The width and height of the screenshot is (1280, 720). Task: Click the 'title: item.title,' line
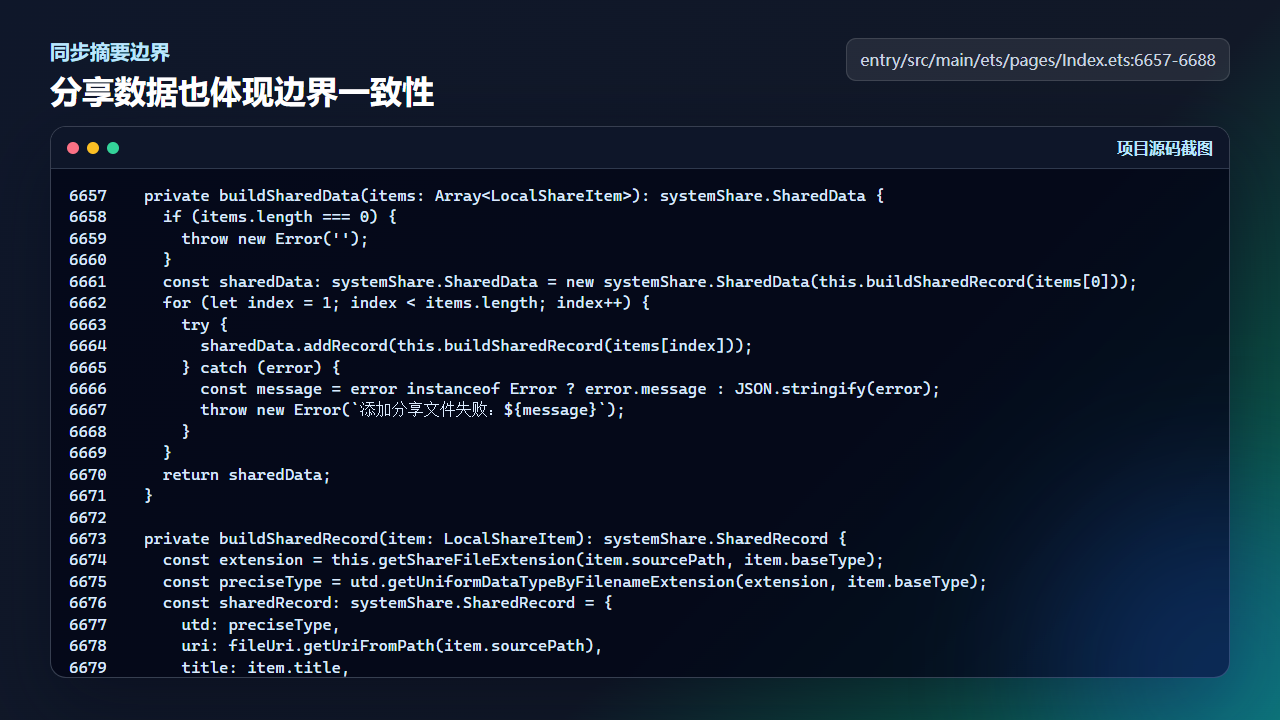pos(265,668)
